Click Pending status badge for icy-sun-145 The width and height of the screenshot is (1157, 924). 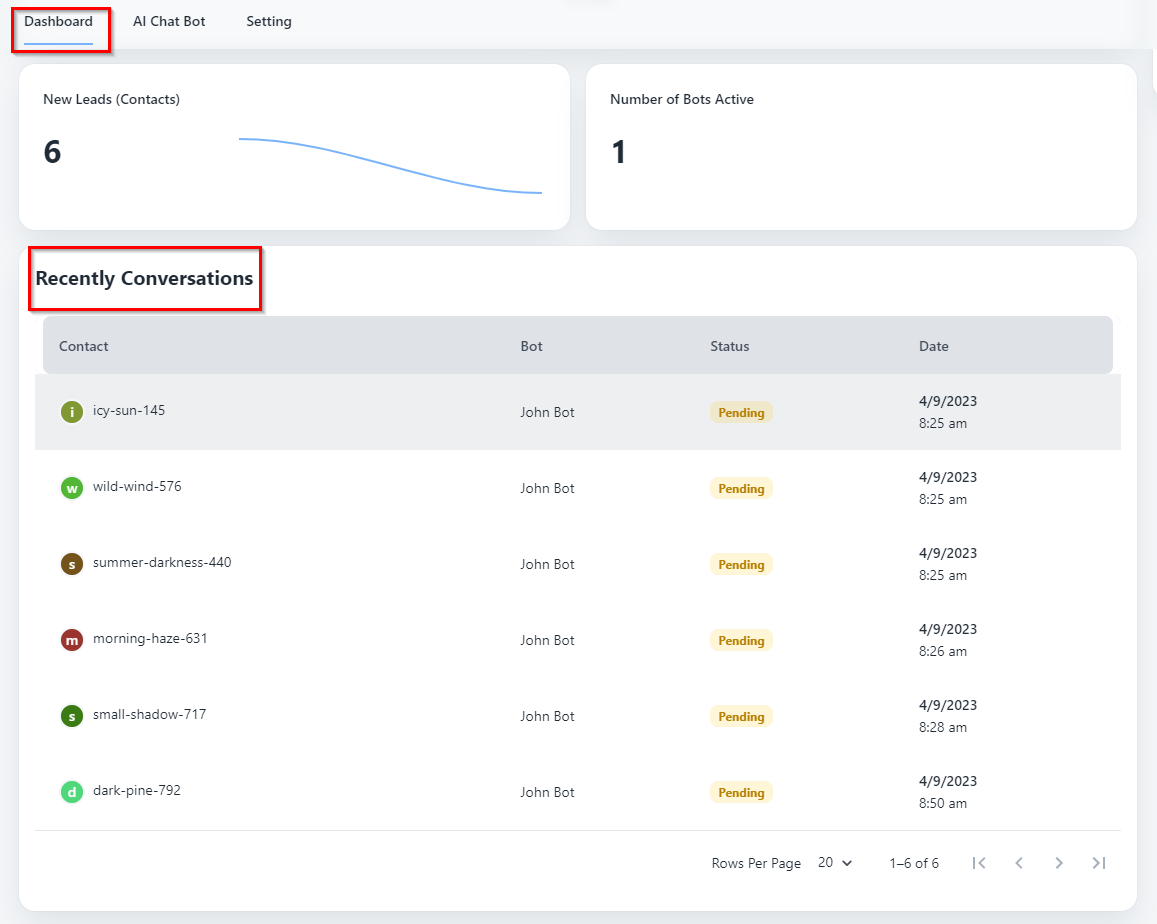point(741,413)
